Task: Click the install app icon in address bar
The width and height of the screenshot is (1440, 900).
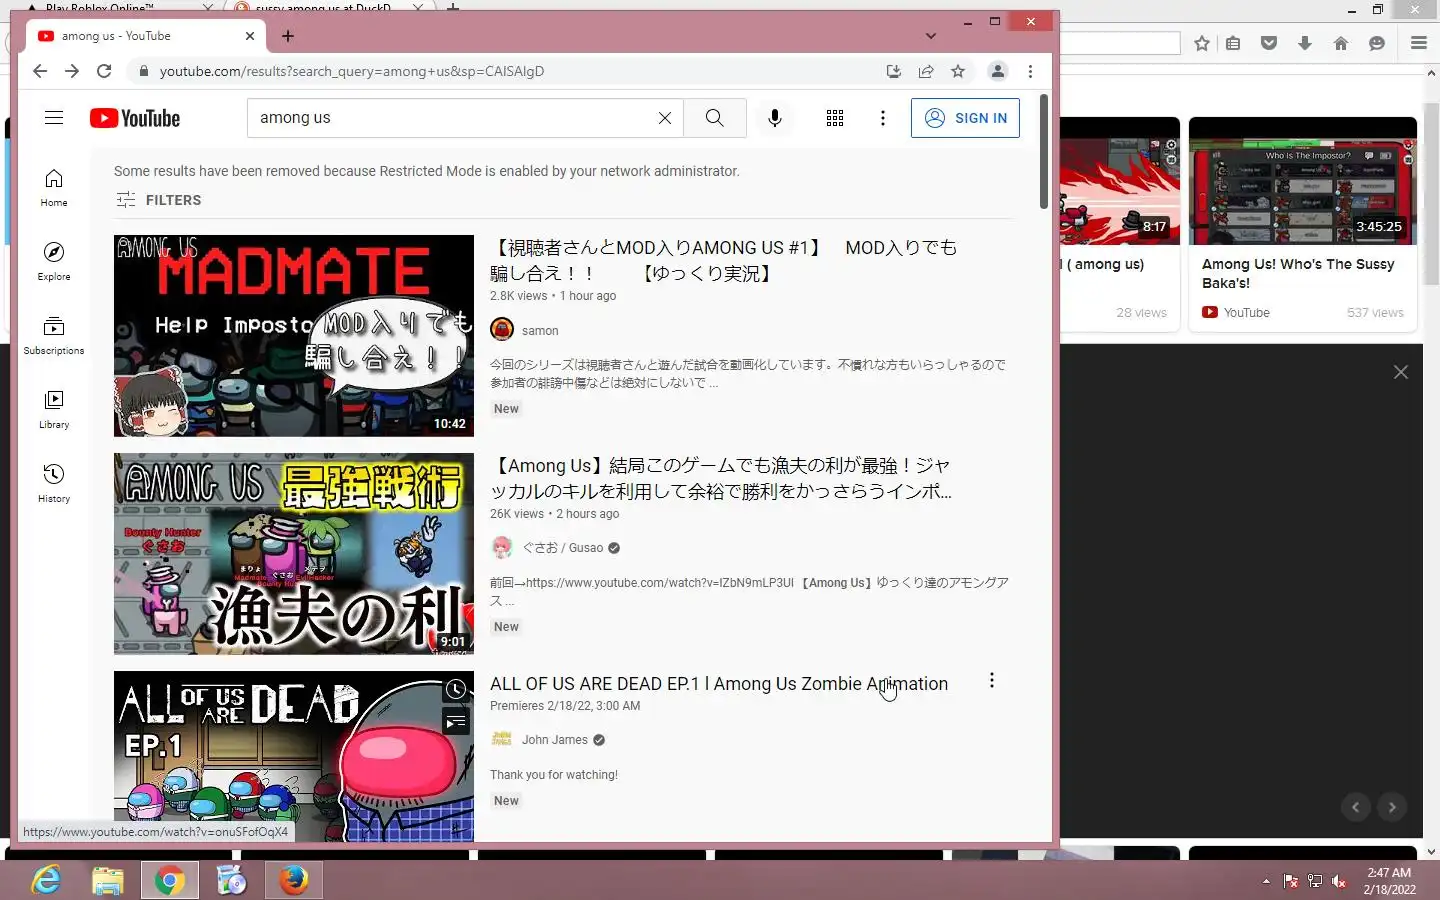Action: tap(894, 71)
